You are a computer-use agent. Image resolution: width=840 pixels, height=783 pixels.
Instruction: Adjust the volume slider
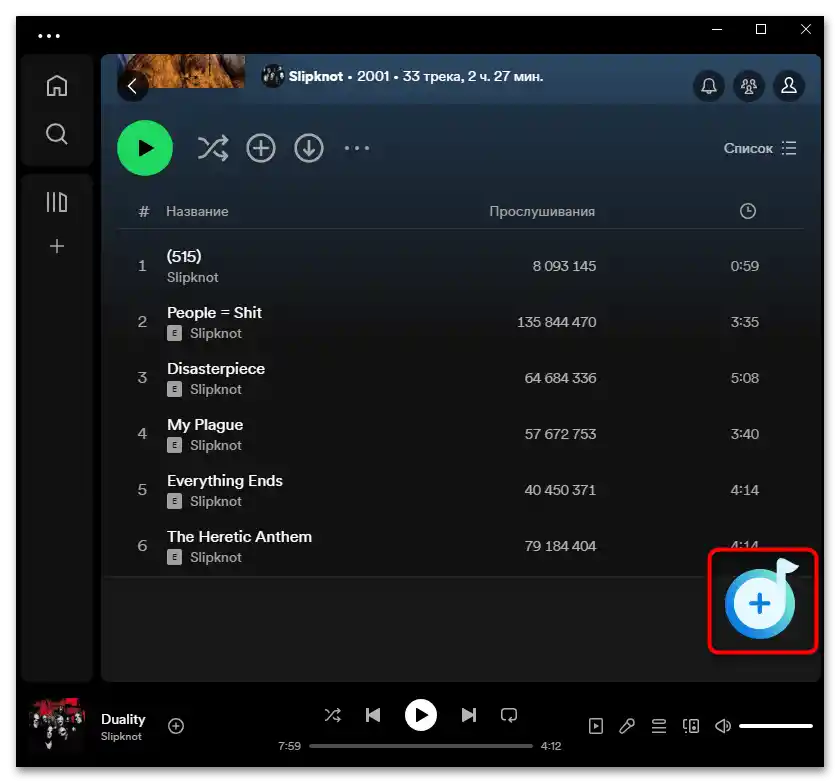tap(776, 726)
